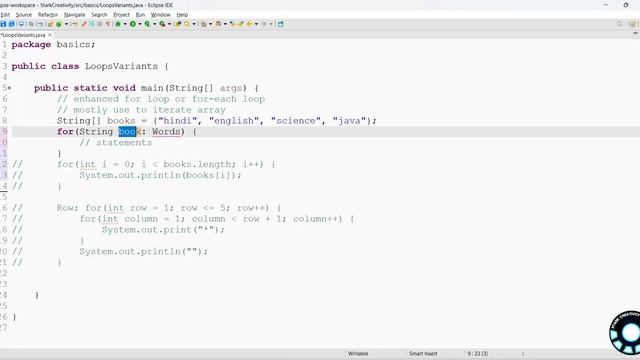Open the Edit menu

point(5,15)
